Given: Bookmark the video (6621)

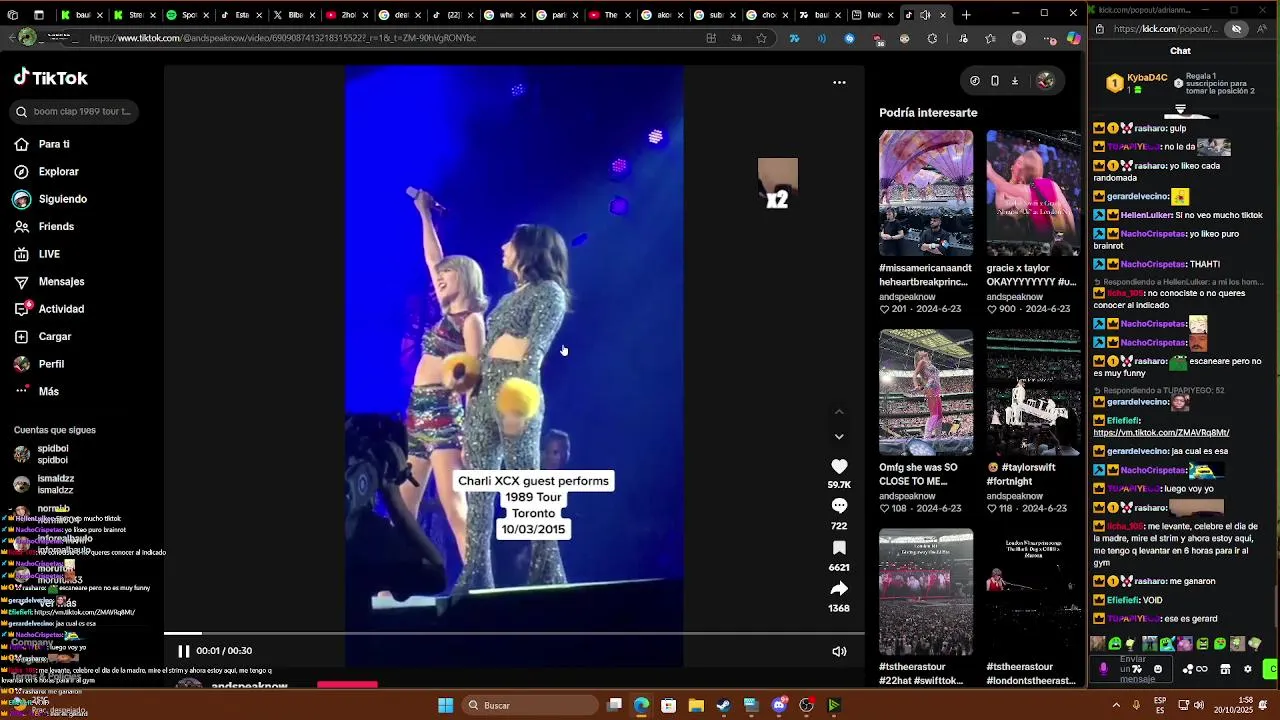Looking at the screenshot, I should click(x=839, y=548).
